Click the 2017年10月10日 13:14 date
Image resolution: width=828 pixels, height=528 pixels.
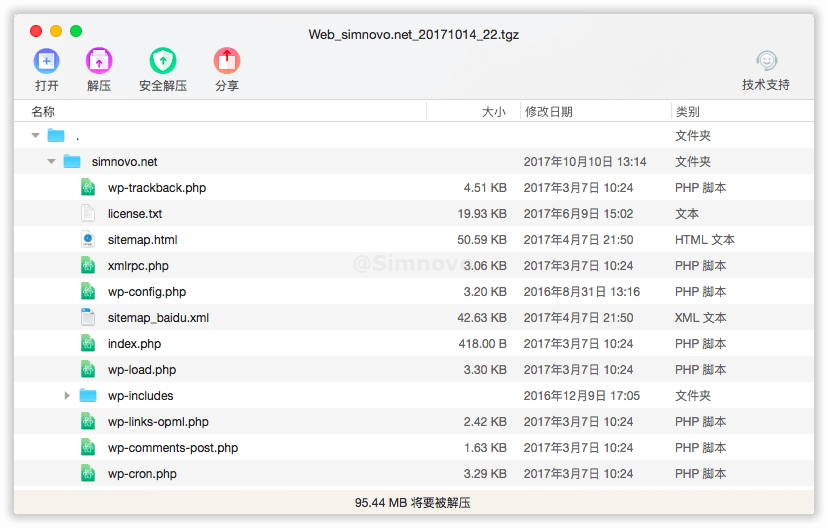point(585,162)
